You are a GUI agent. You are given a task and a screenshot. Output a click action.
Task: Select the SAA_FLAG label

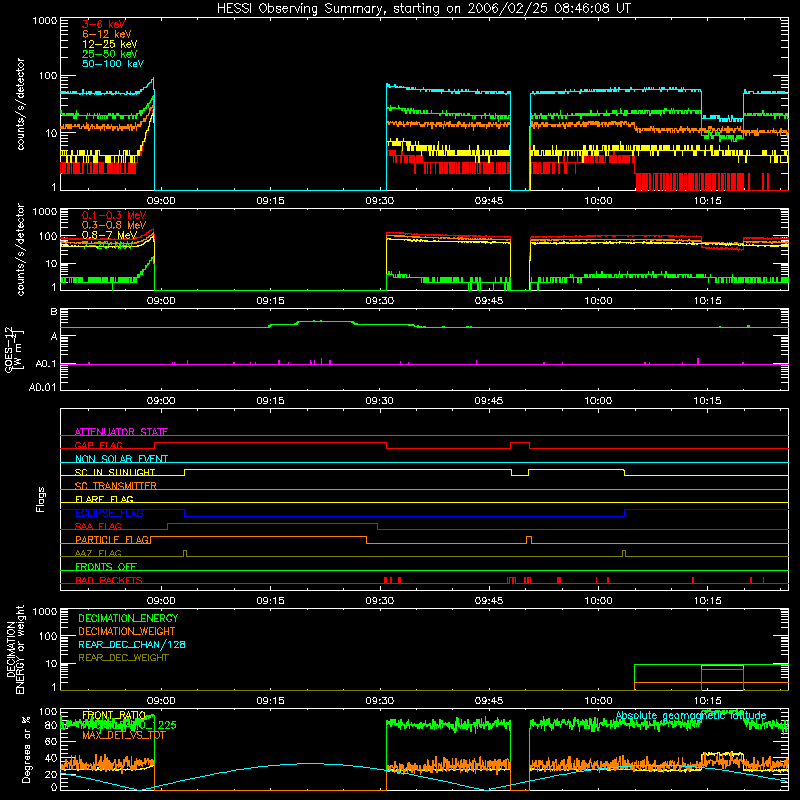pos(98,527)
